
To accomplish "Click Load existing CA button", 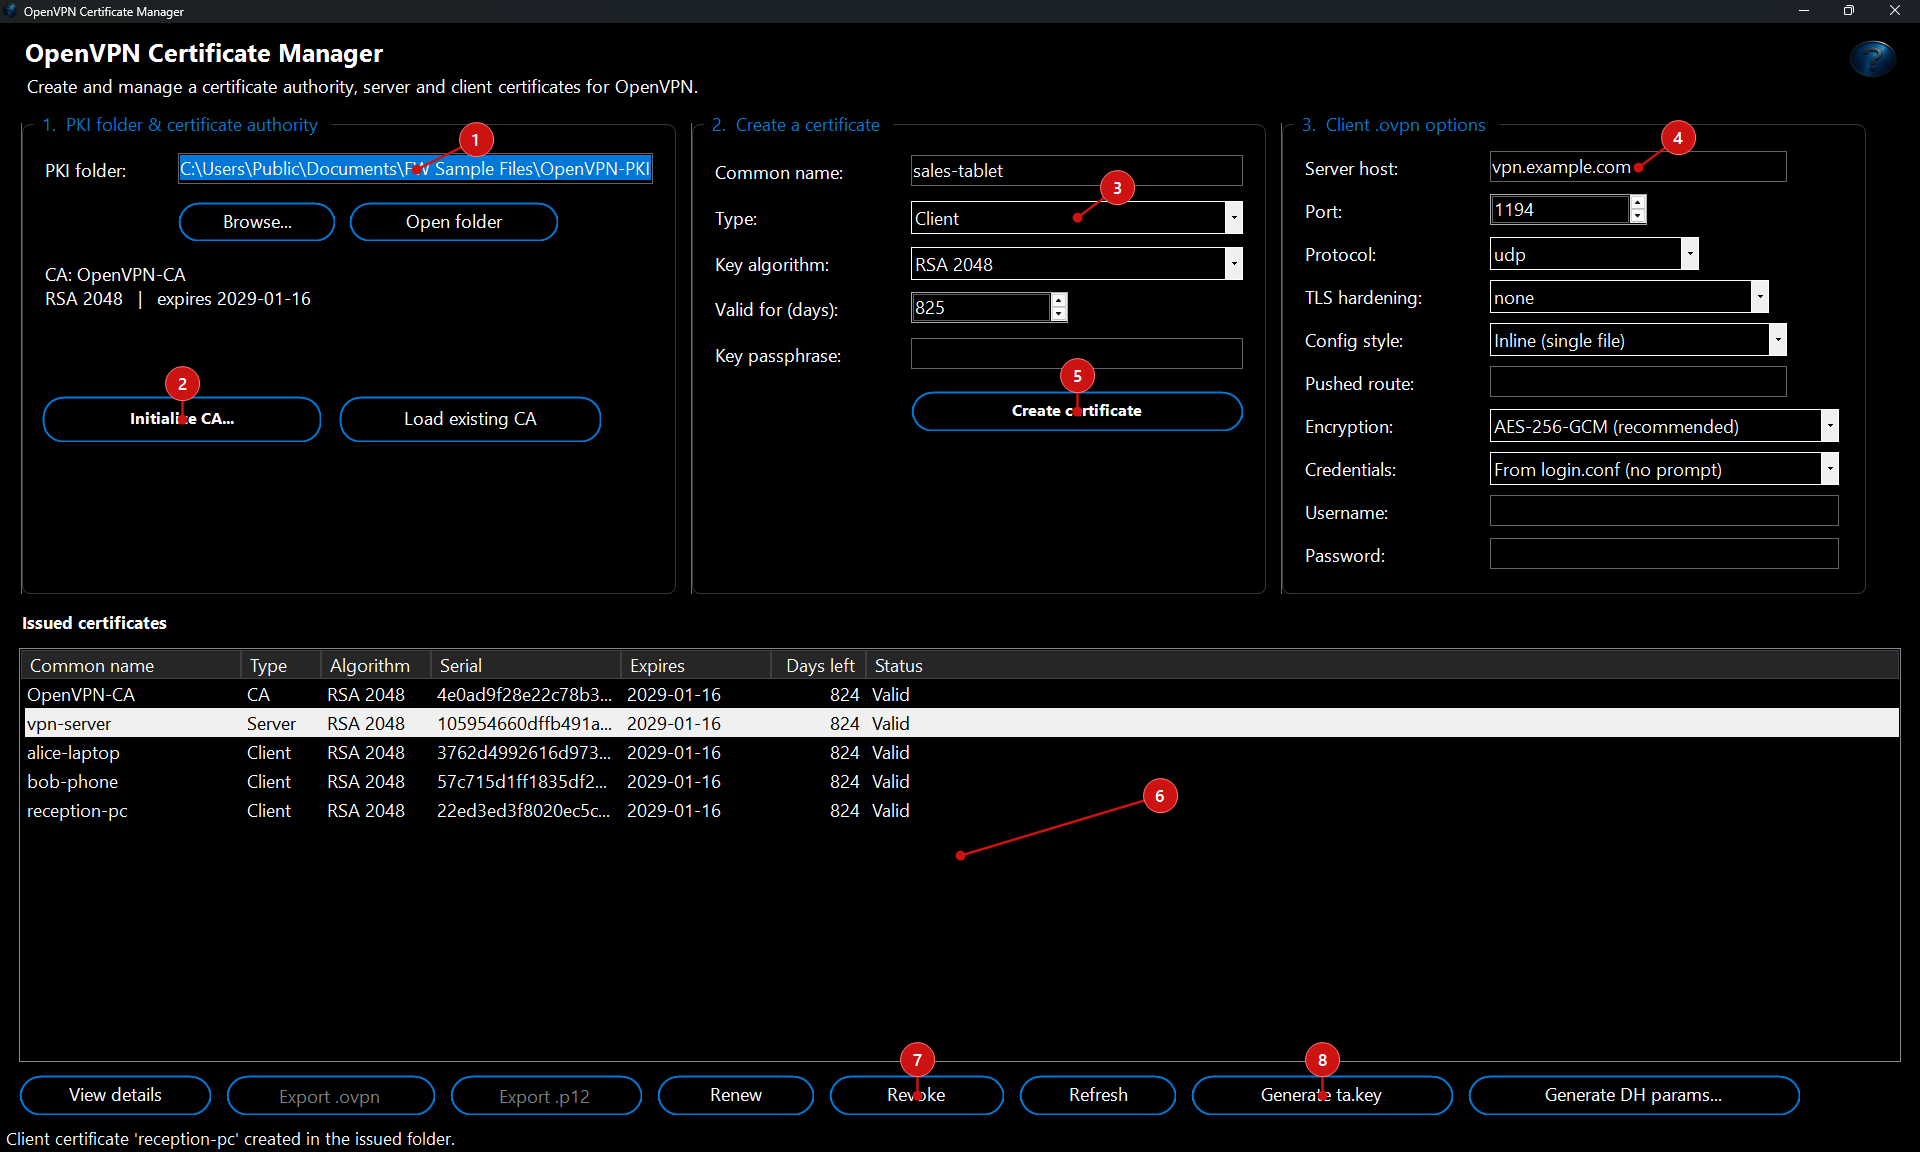I will tap(470, 419).
